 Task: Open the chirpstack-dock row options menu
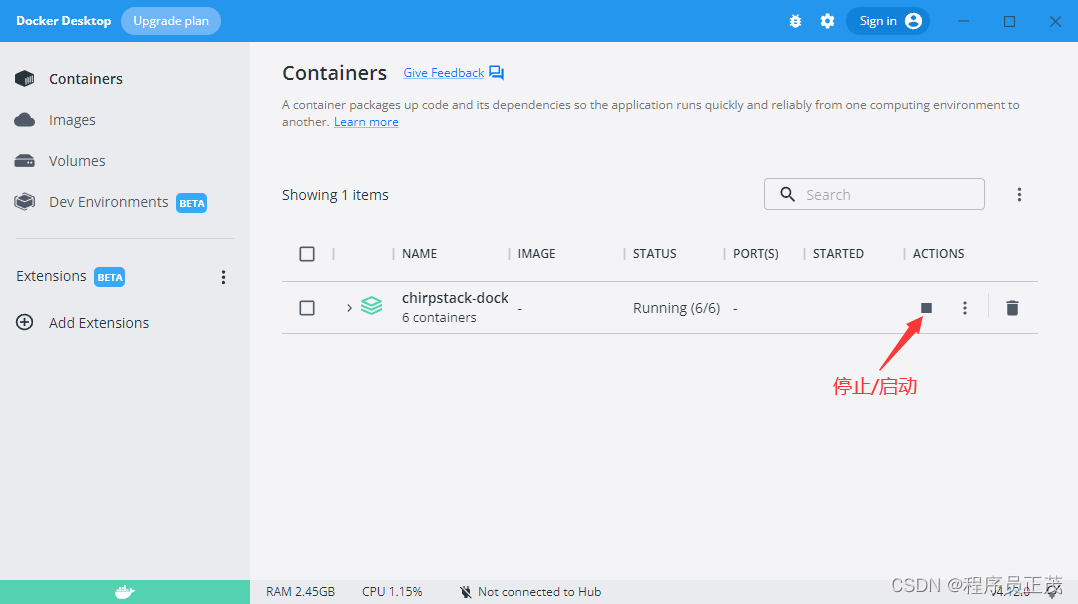coord(964,308)
